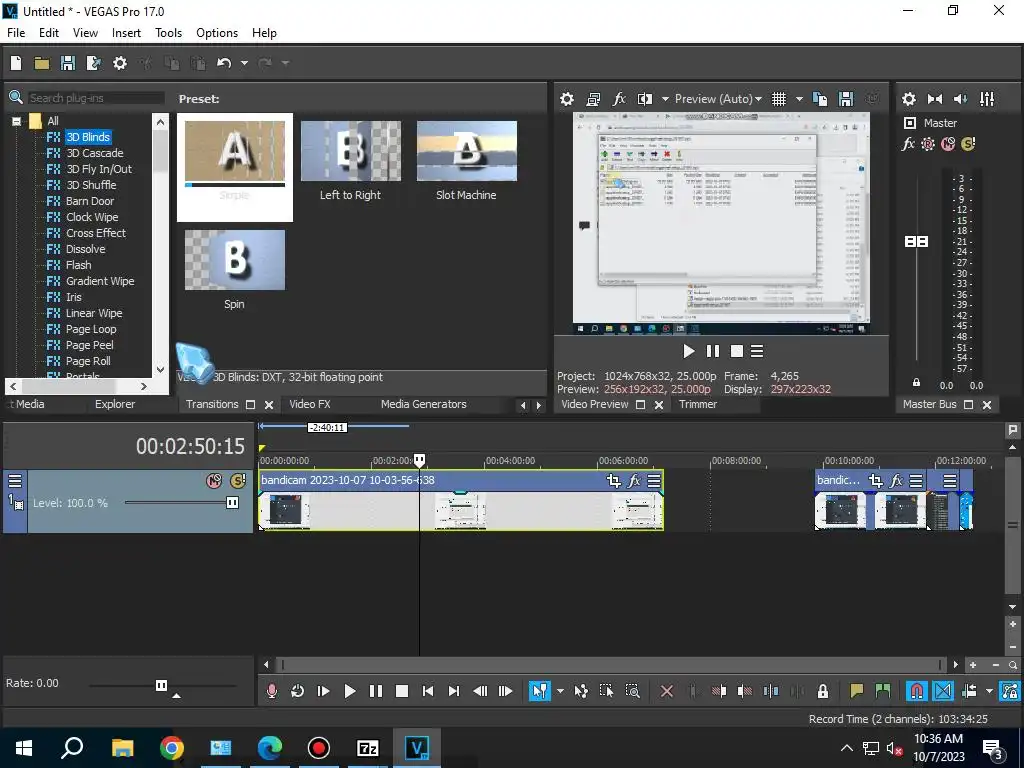Create a new project with the New icon
This screenshot has width=1024, height=768.
(16, 63)
